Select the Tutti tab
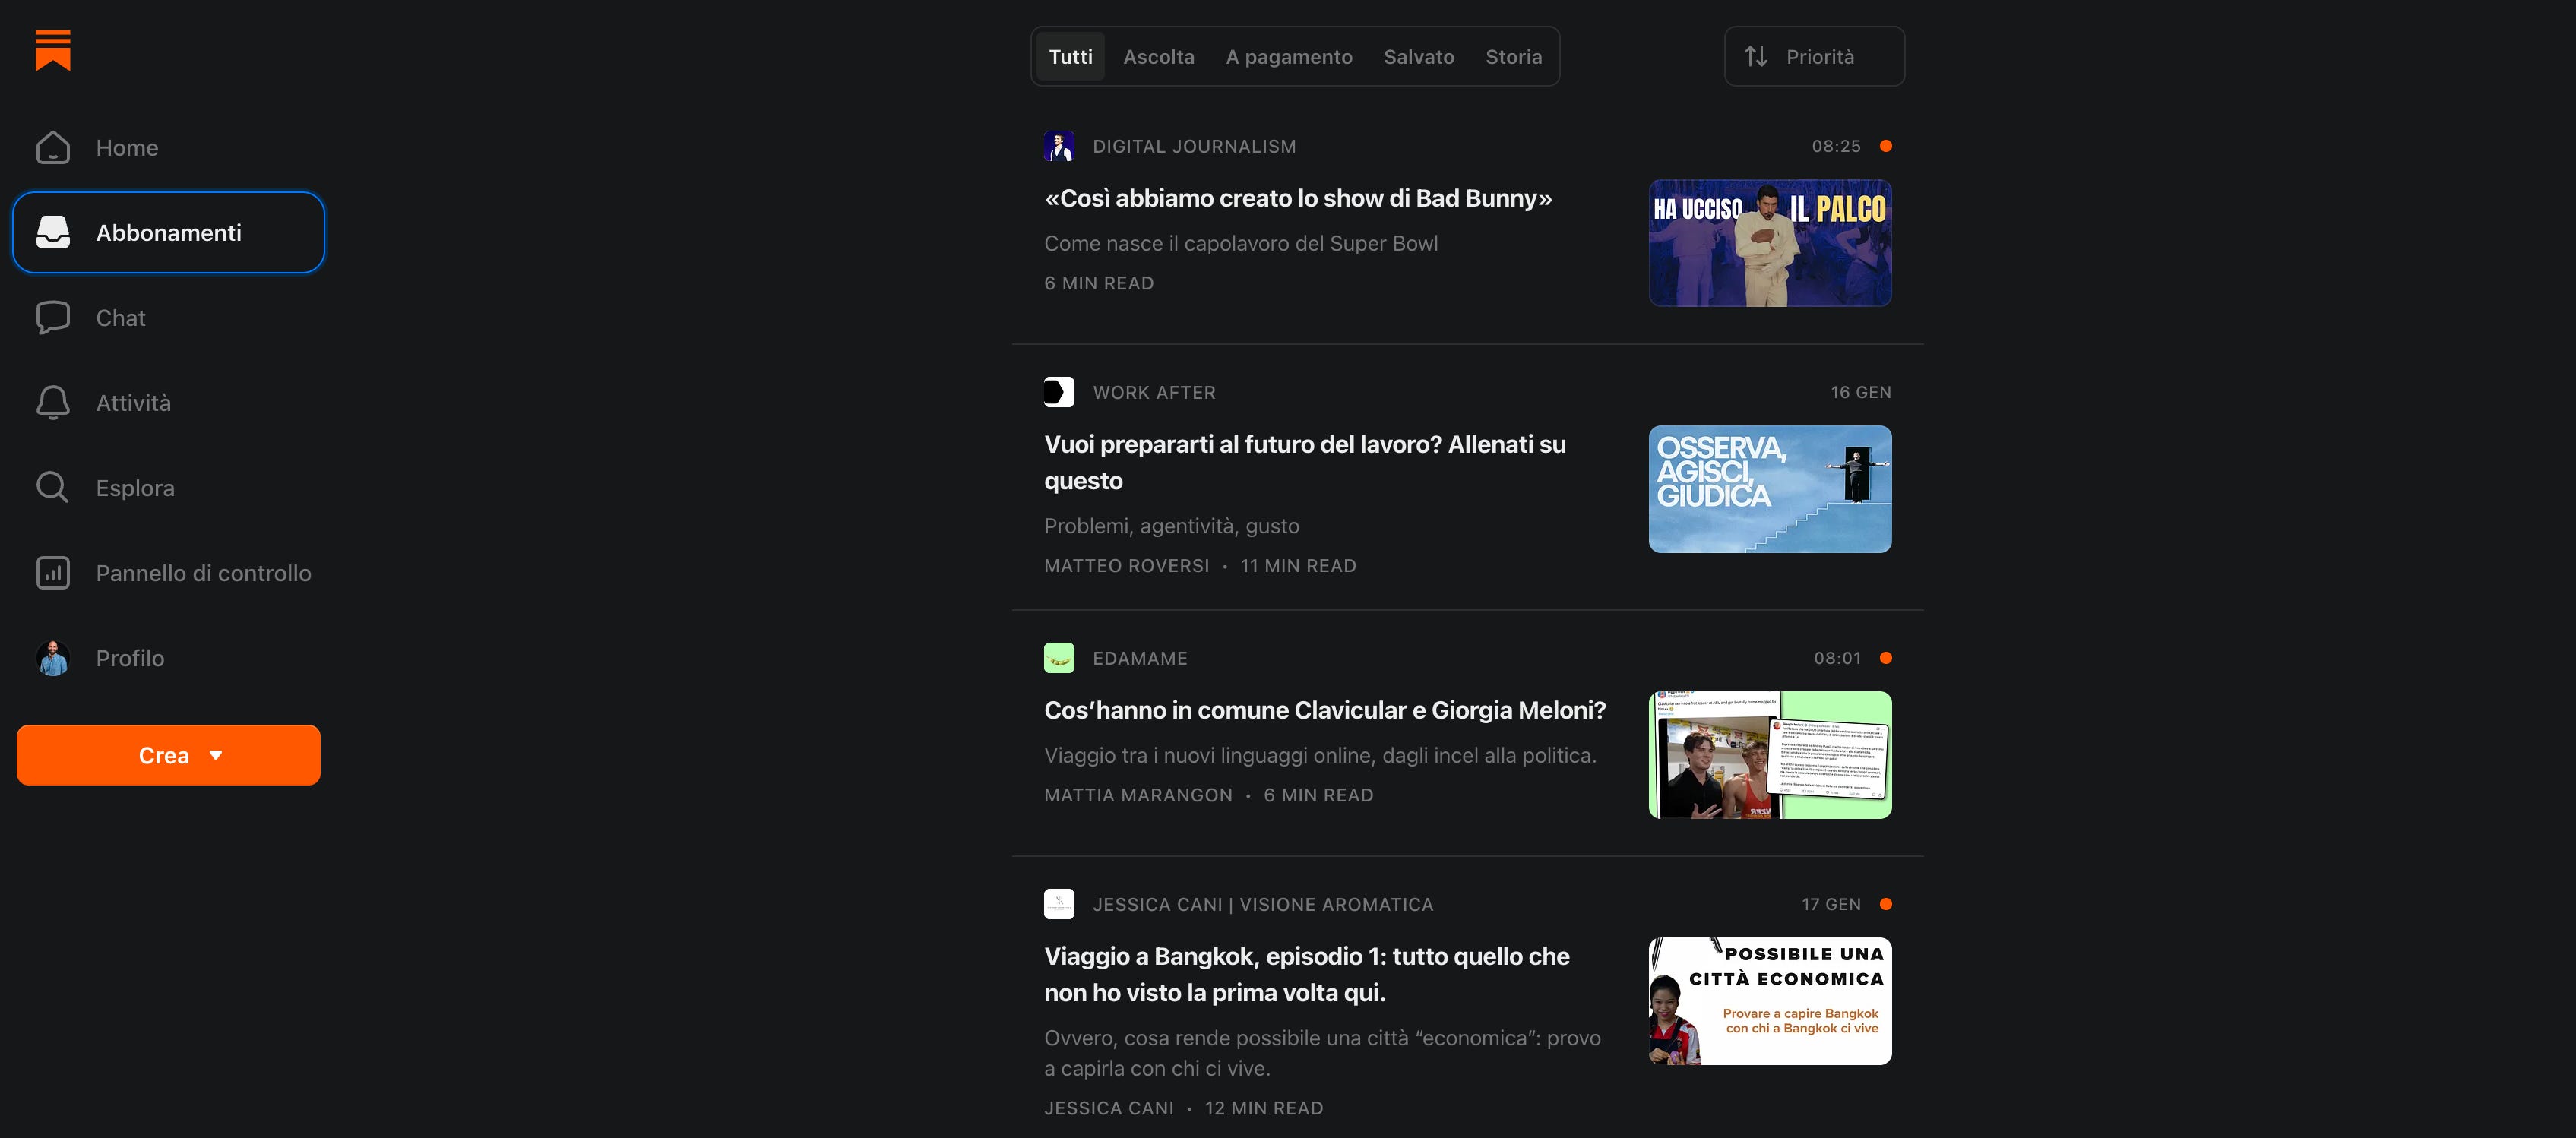The image size is (2576, 1138). click(1070, 57)
